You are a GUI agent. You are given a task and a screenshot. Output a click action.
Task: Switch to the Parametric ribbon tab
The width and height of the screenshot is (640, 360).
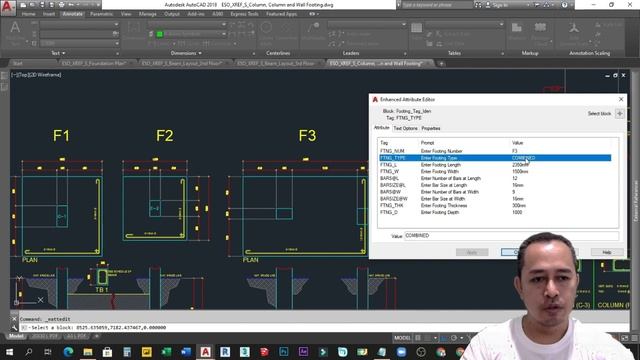click(x=102, y=14)
